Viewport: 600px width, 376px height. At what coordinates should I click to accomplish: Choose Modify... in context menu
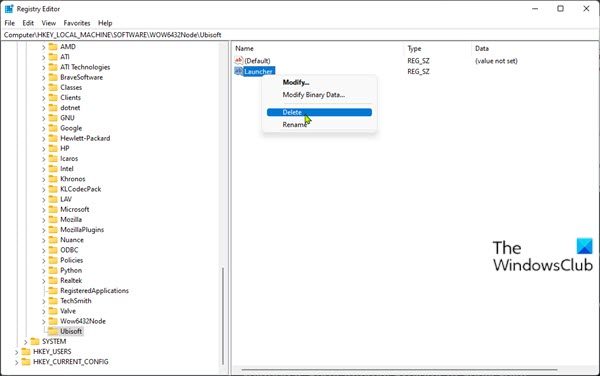pos(296,82)
